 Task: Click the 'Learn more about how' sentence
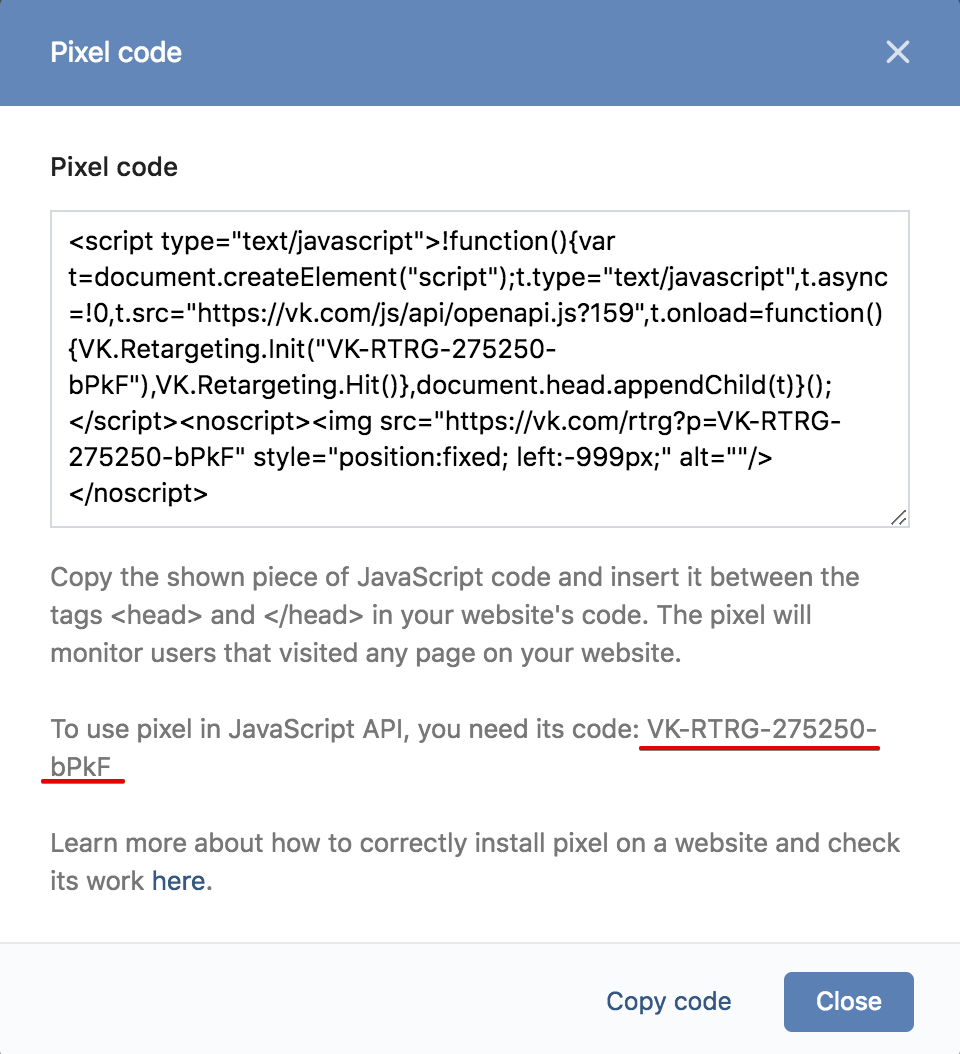point(475,862)
